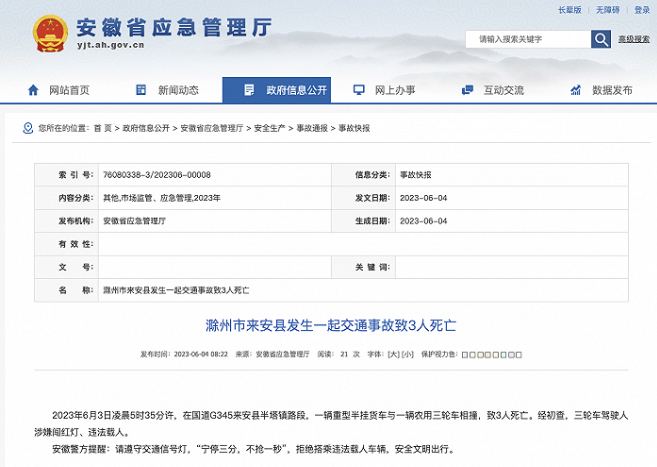Image resolution: width=657 pixels, height=467 pixels.
Task: Open the 数据发布 tab label
Action: [x=612, y=90]
